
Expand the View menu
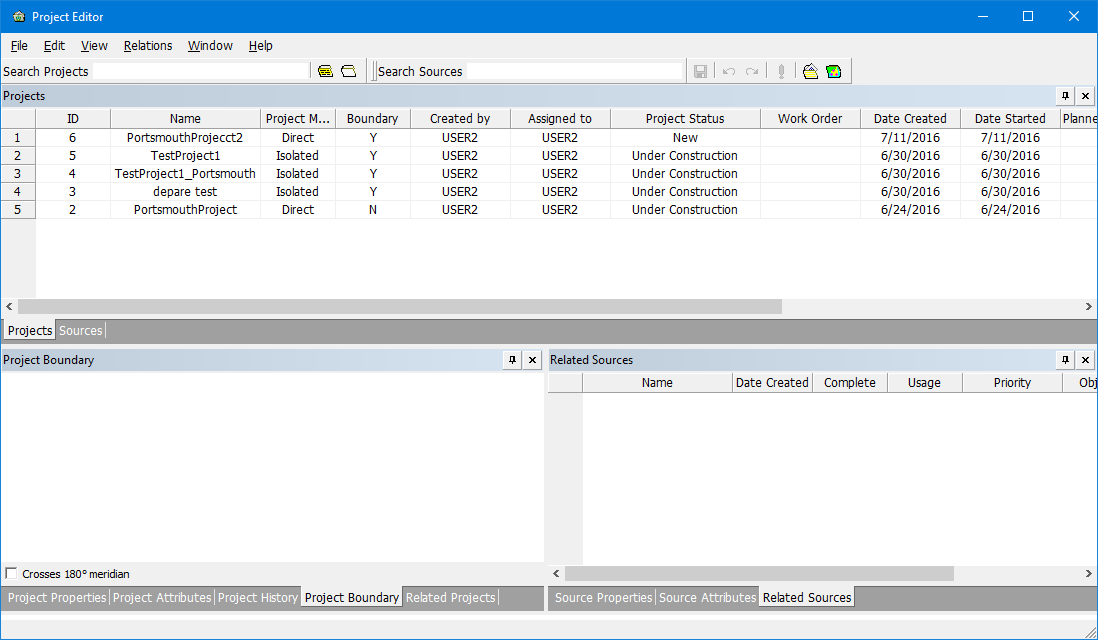pyautogui.click(x=94, y=46)
